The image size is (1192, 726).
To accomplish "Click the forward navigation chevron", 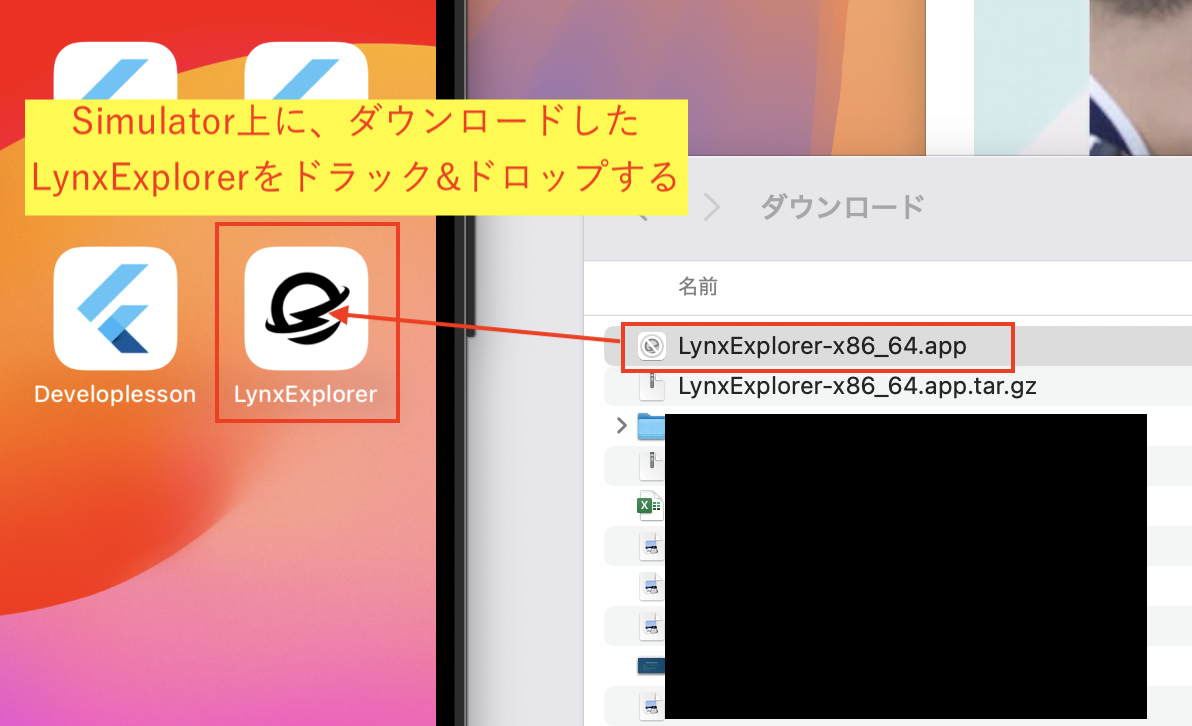I will pyautogui.click(x=711, y=207).
